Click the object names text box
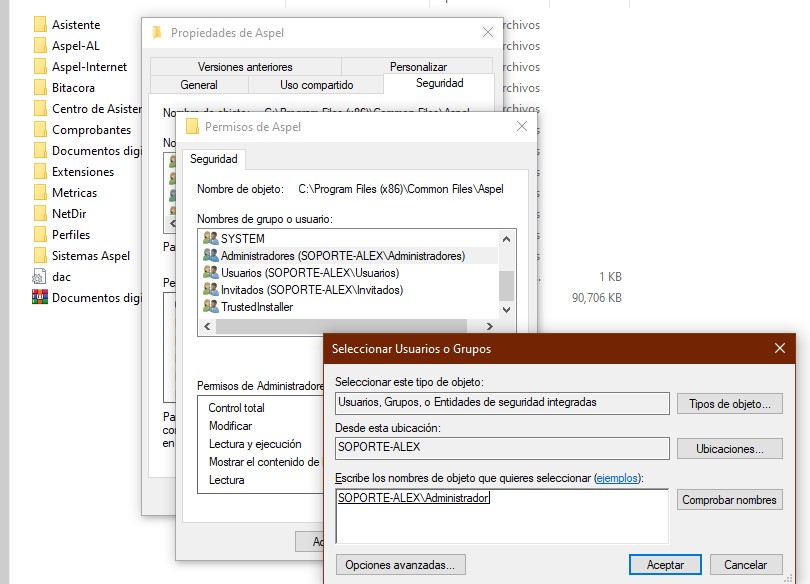Image resolution: width=810 pixels, height=584 pixels. click(x=502, y=516)
